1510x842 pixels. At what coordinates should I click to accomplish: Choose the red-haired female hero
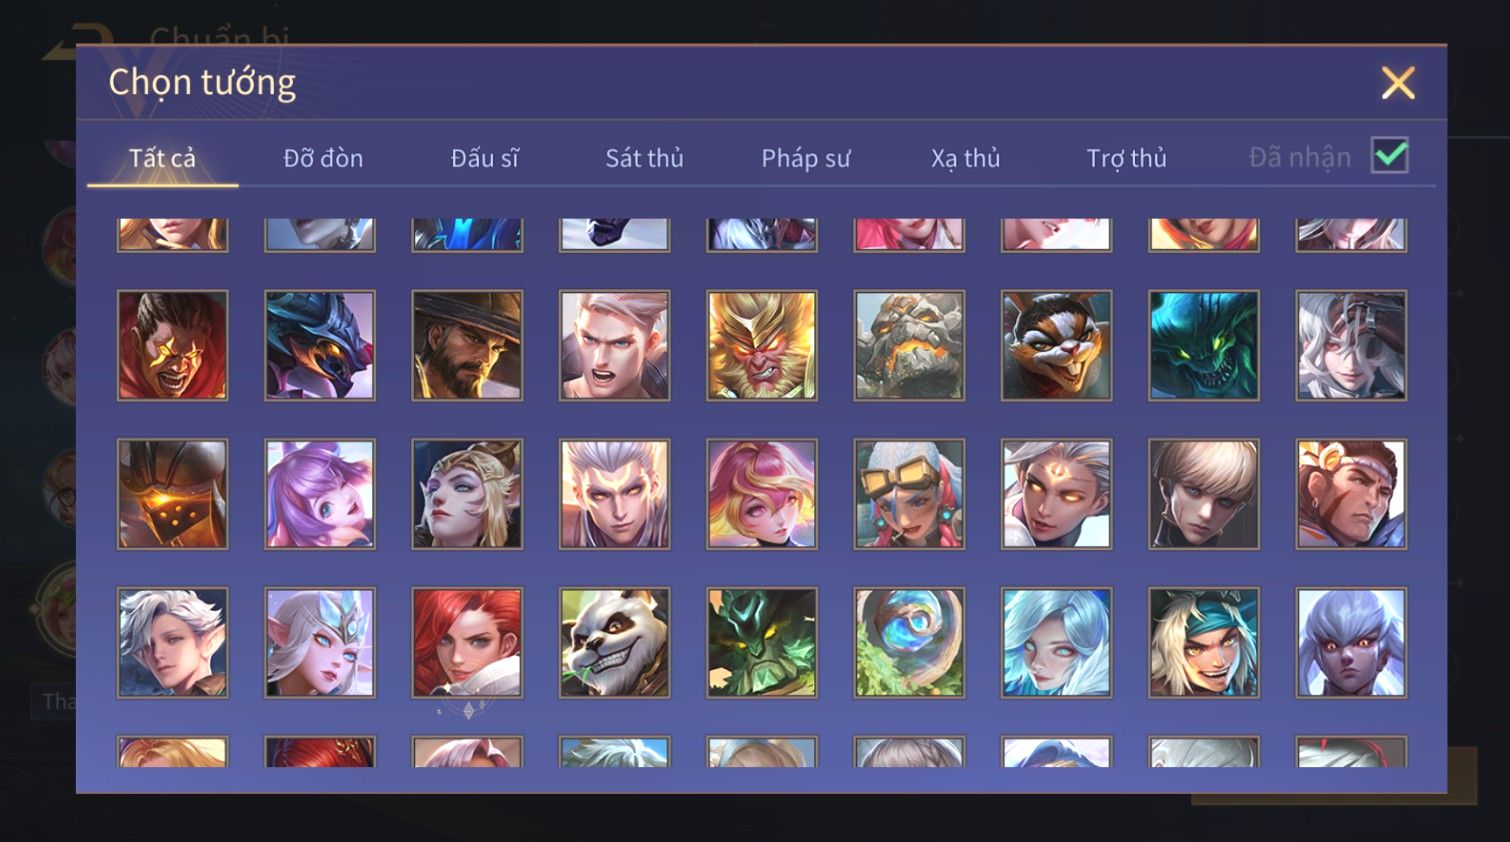point(467,642)
